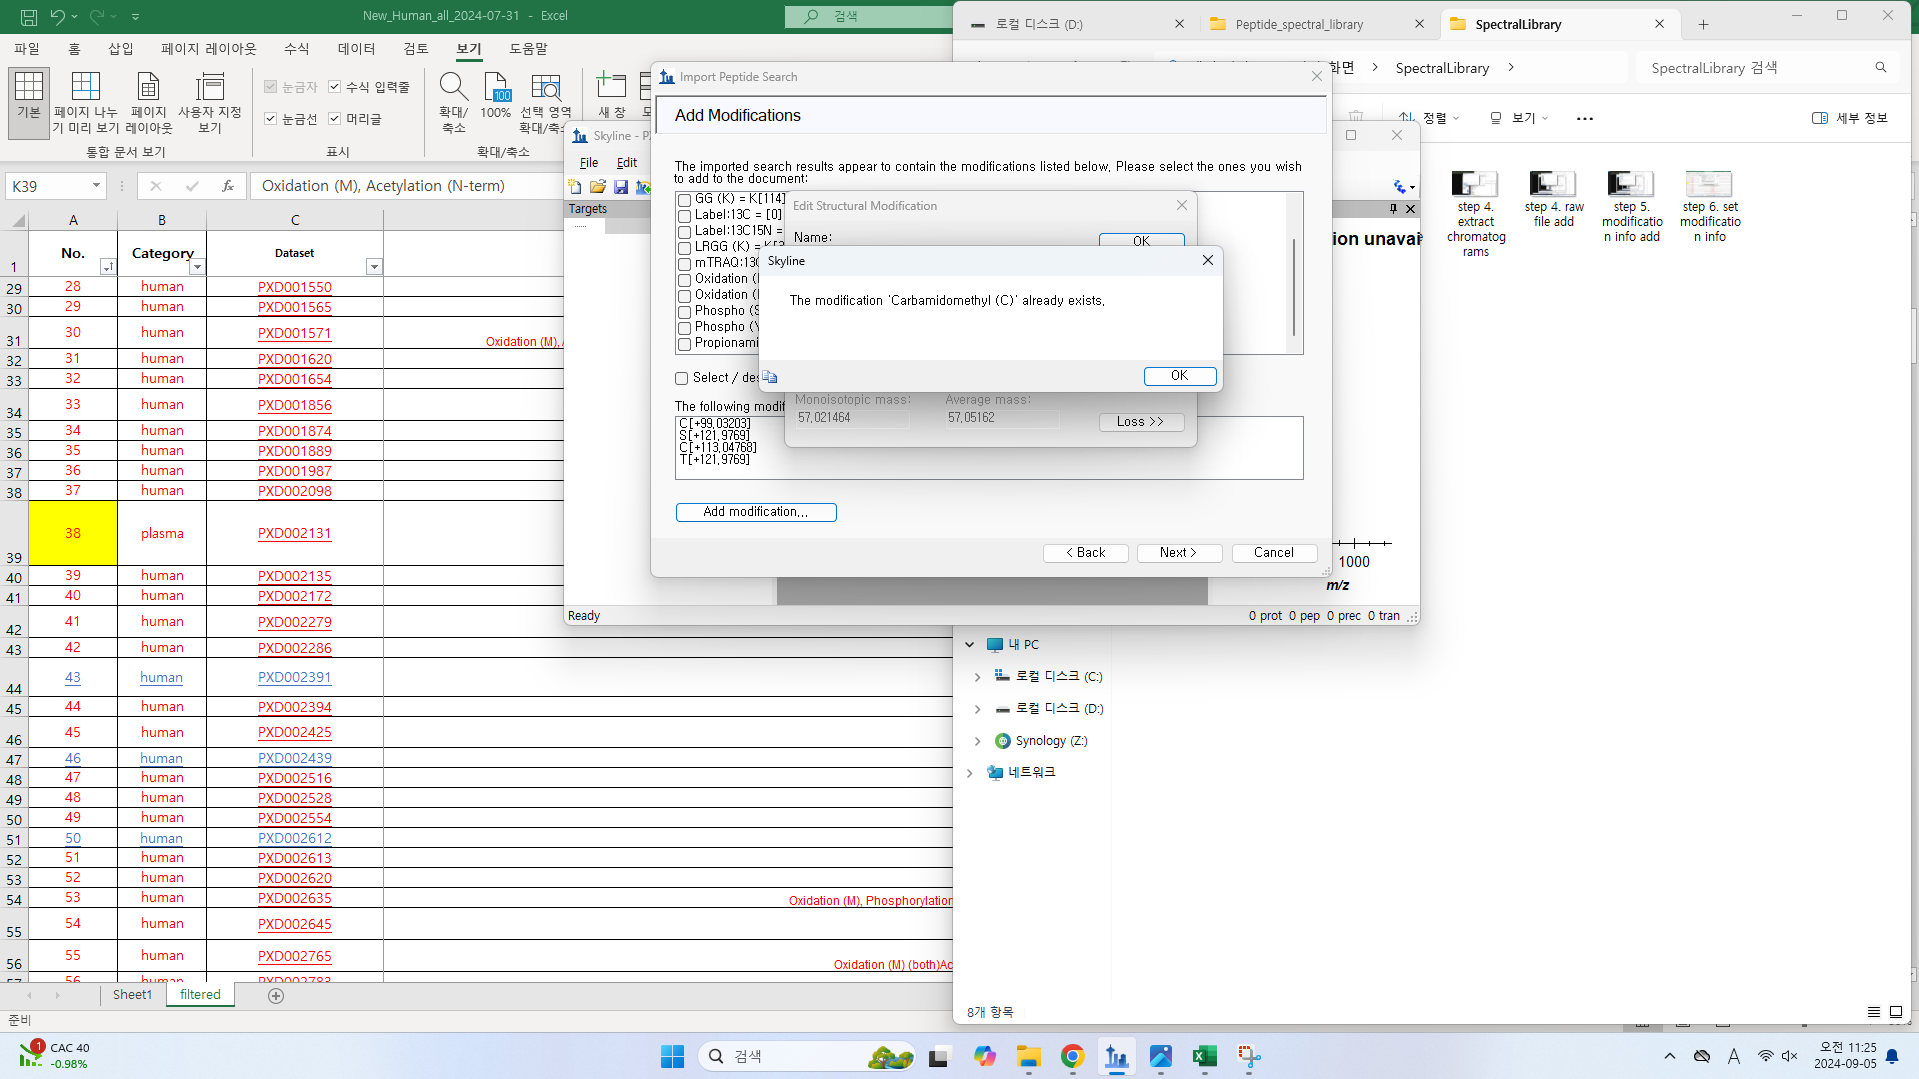The image size is (1919, 1079).
Task: Click the Excel Zoom magnifier icon
Action: (453, 88)
